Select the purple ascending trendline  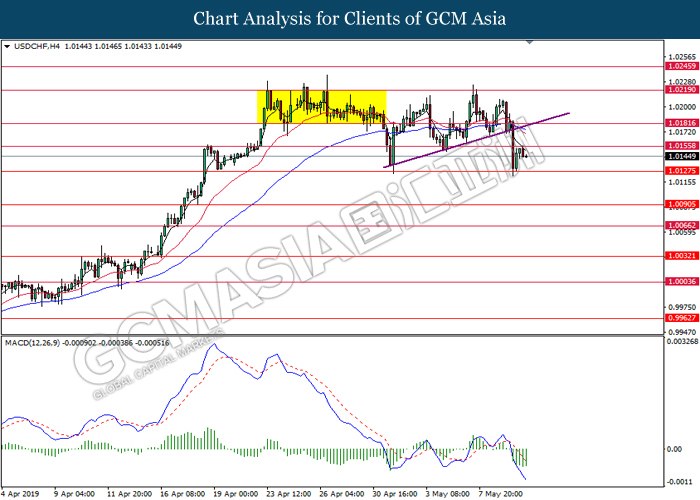[476, 140]
